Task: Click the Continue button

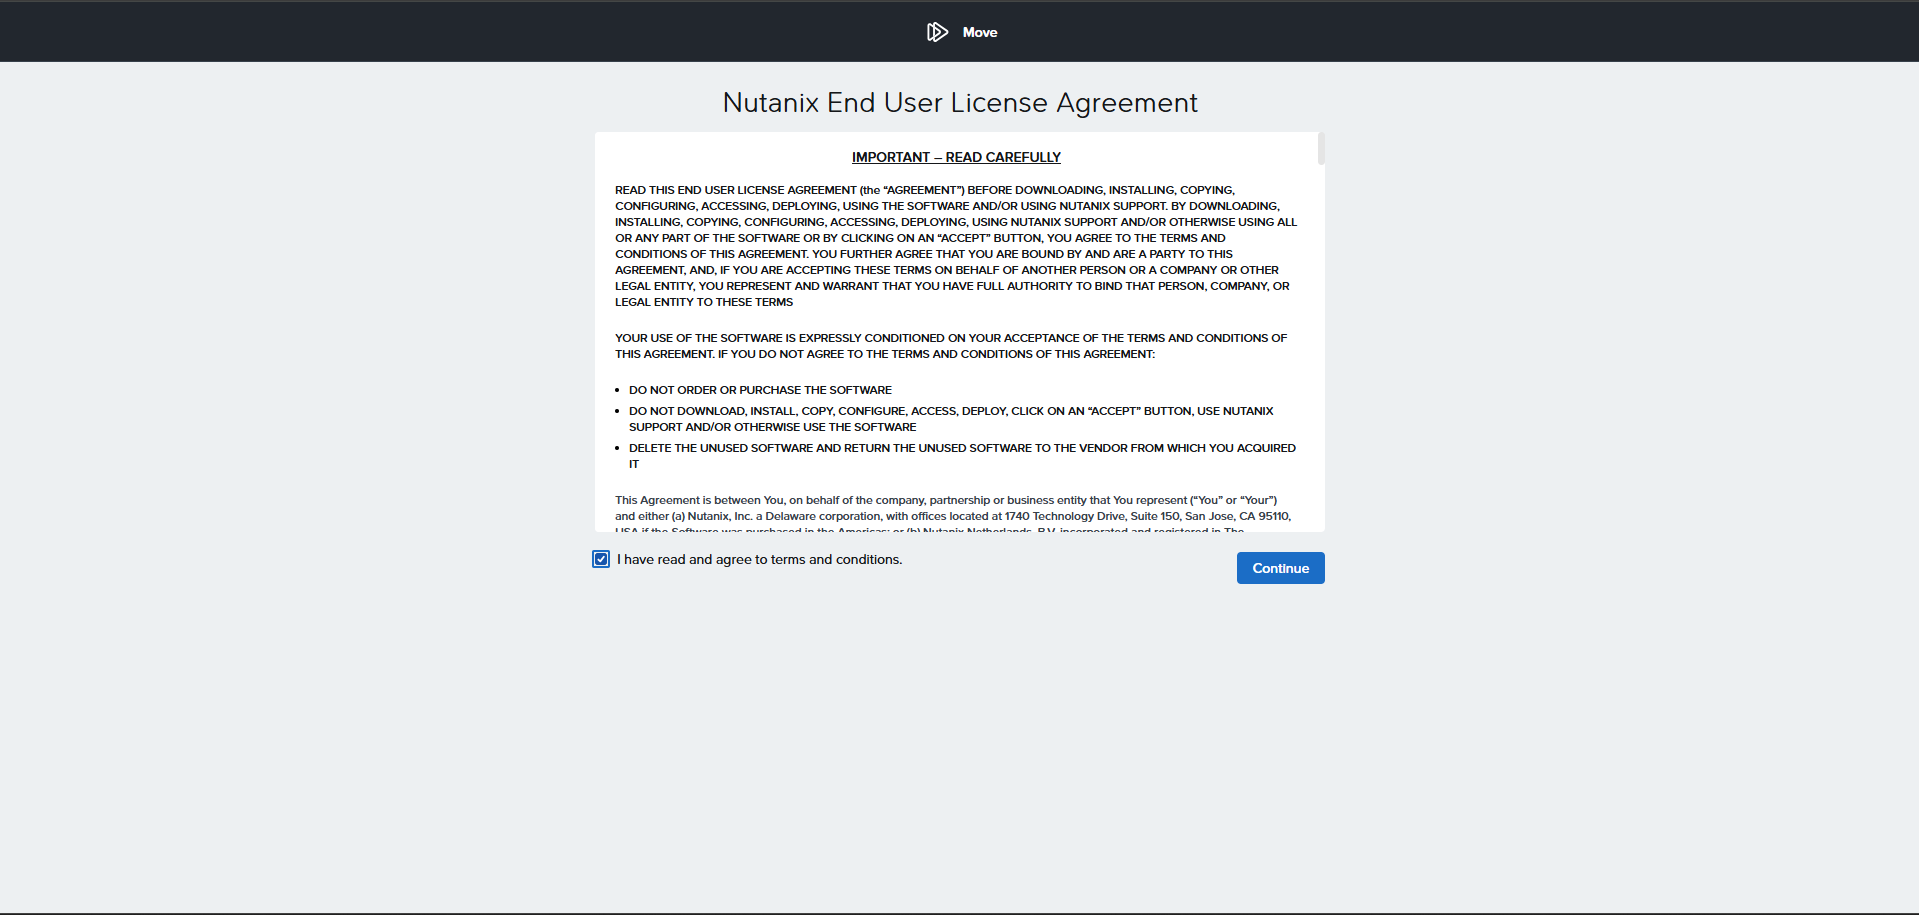Action: click(1280, 568)
